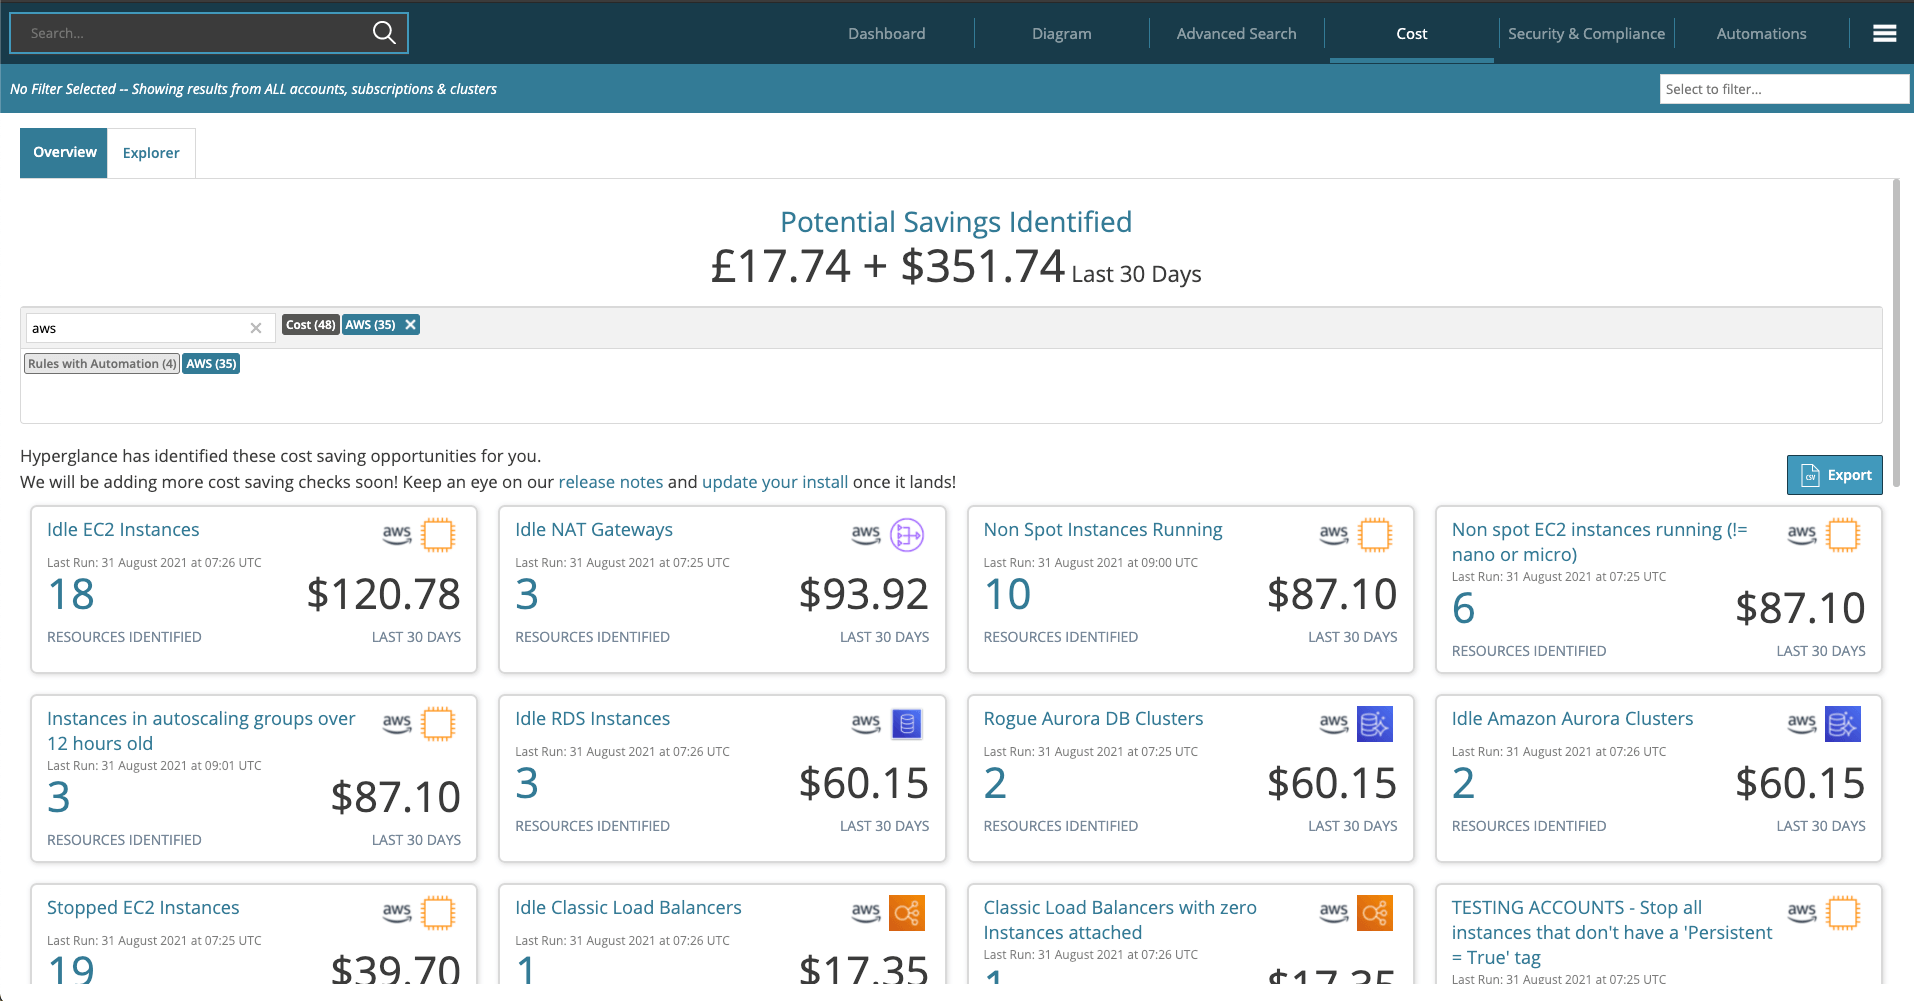
Task: Click the search magnifier icon
Action: pos(384,33)
